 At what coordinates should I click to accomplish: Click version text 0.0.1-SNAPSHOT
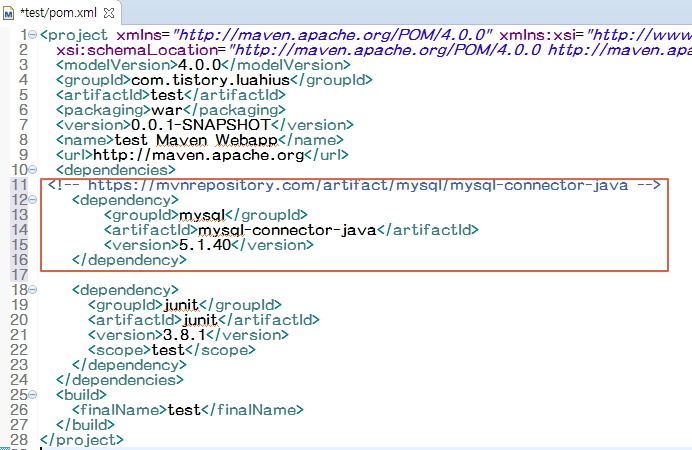(201, 125)
